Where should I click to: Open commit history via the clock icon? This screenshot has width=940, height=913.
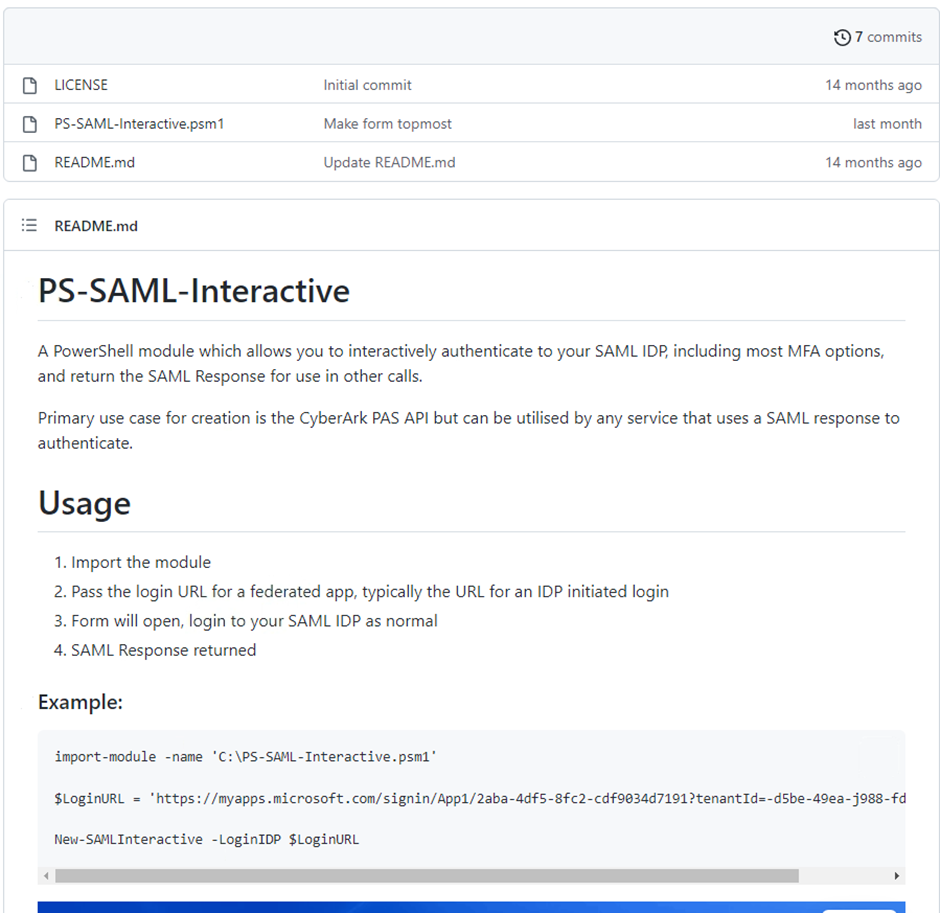point(842,37)
